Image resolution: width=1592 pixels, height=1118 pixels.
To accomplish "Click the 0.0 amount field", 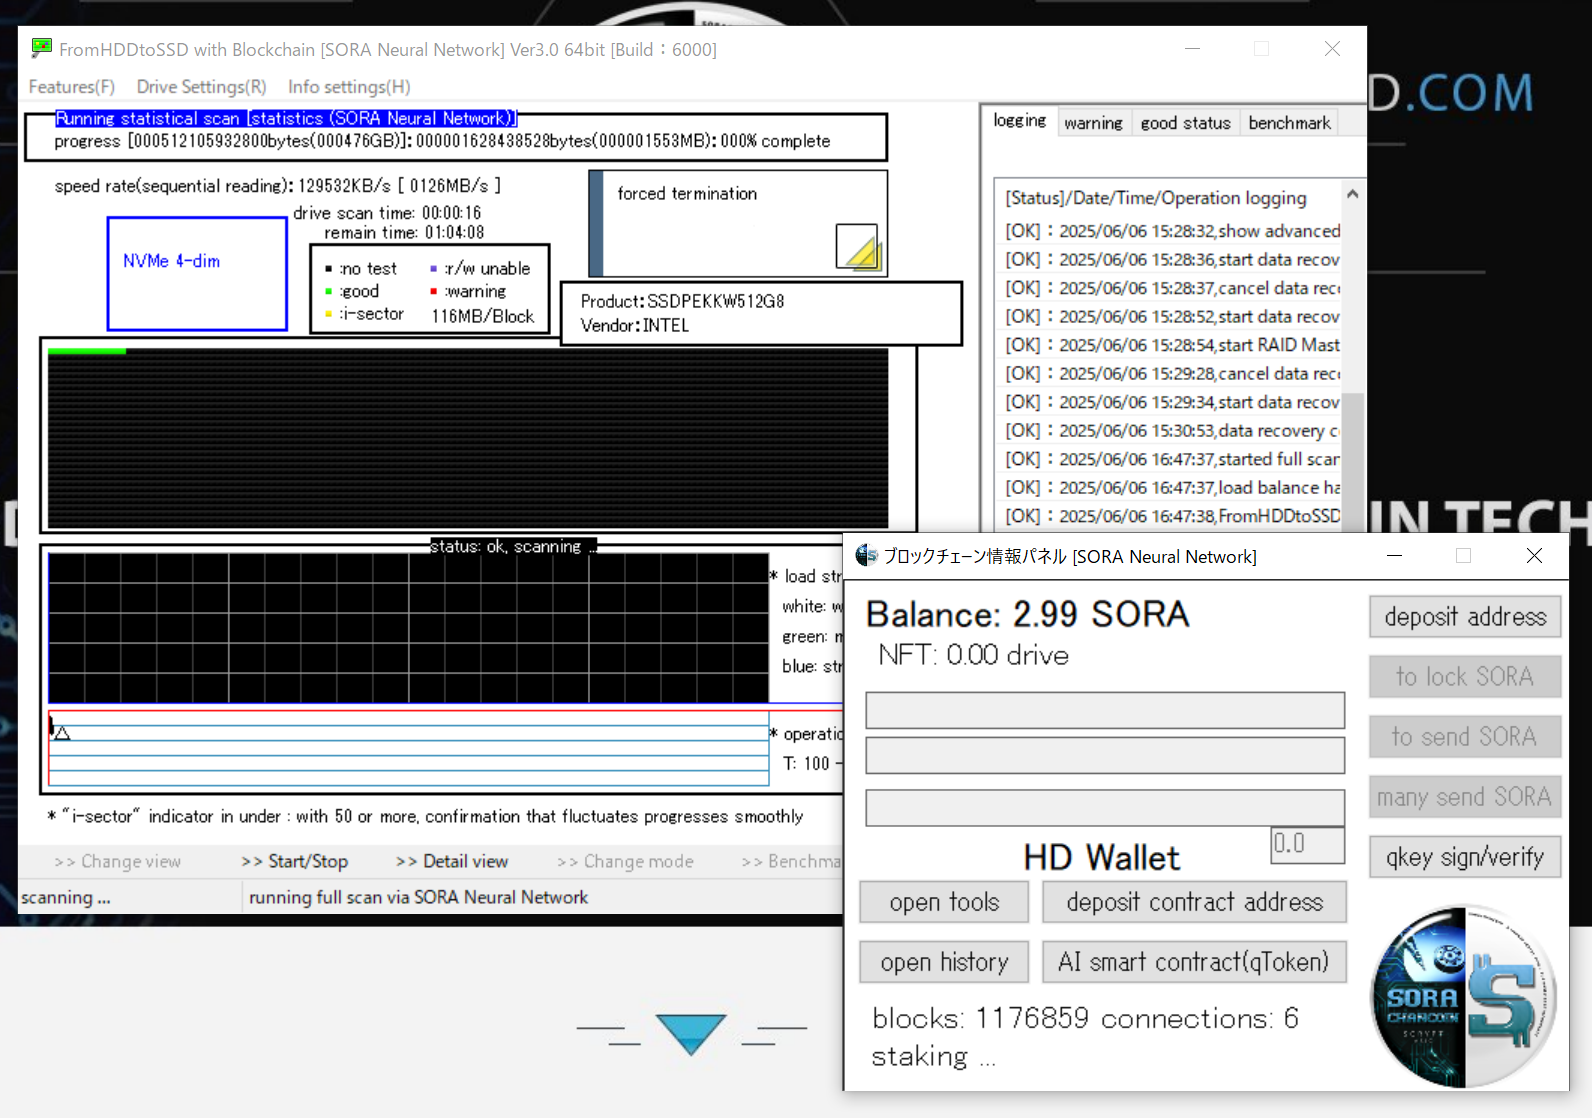I will point(1307,844).
